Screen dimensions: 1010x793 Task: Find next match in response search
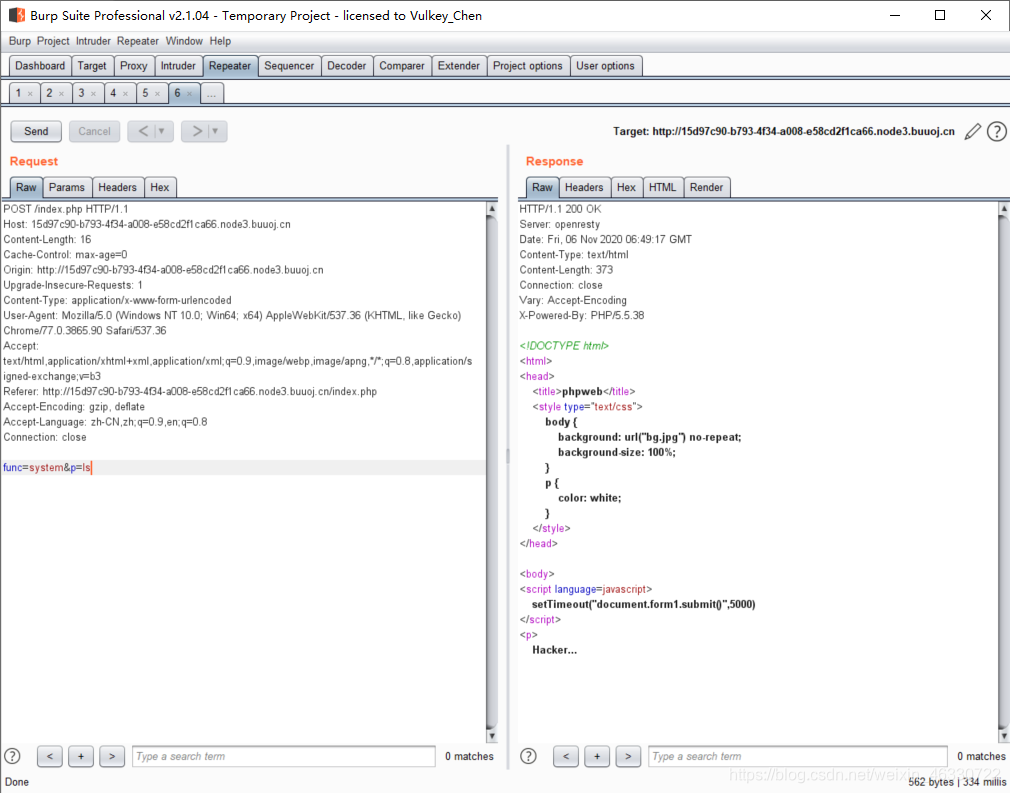pyautogui.click(x=628, y=756)
